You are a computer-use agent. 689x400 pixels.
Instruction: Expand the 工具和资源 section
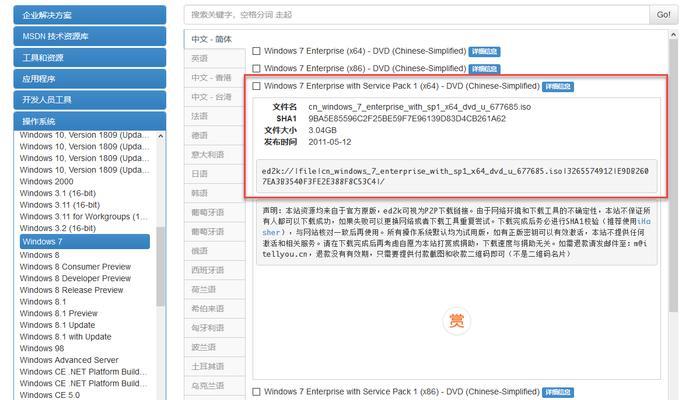pyautogui.click(x=90, y=58)
